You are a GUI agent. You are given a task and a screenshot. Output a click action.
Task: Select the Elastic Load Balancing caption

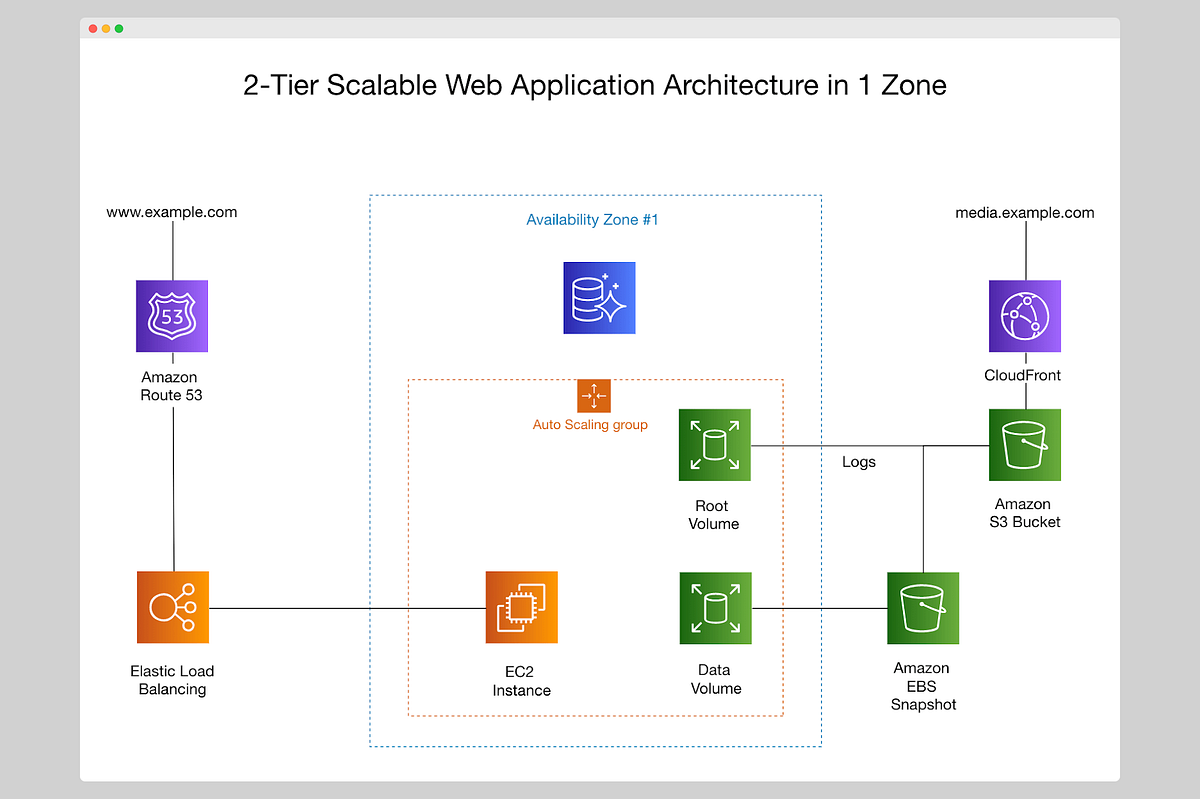pos(172,680)
